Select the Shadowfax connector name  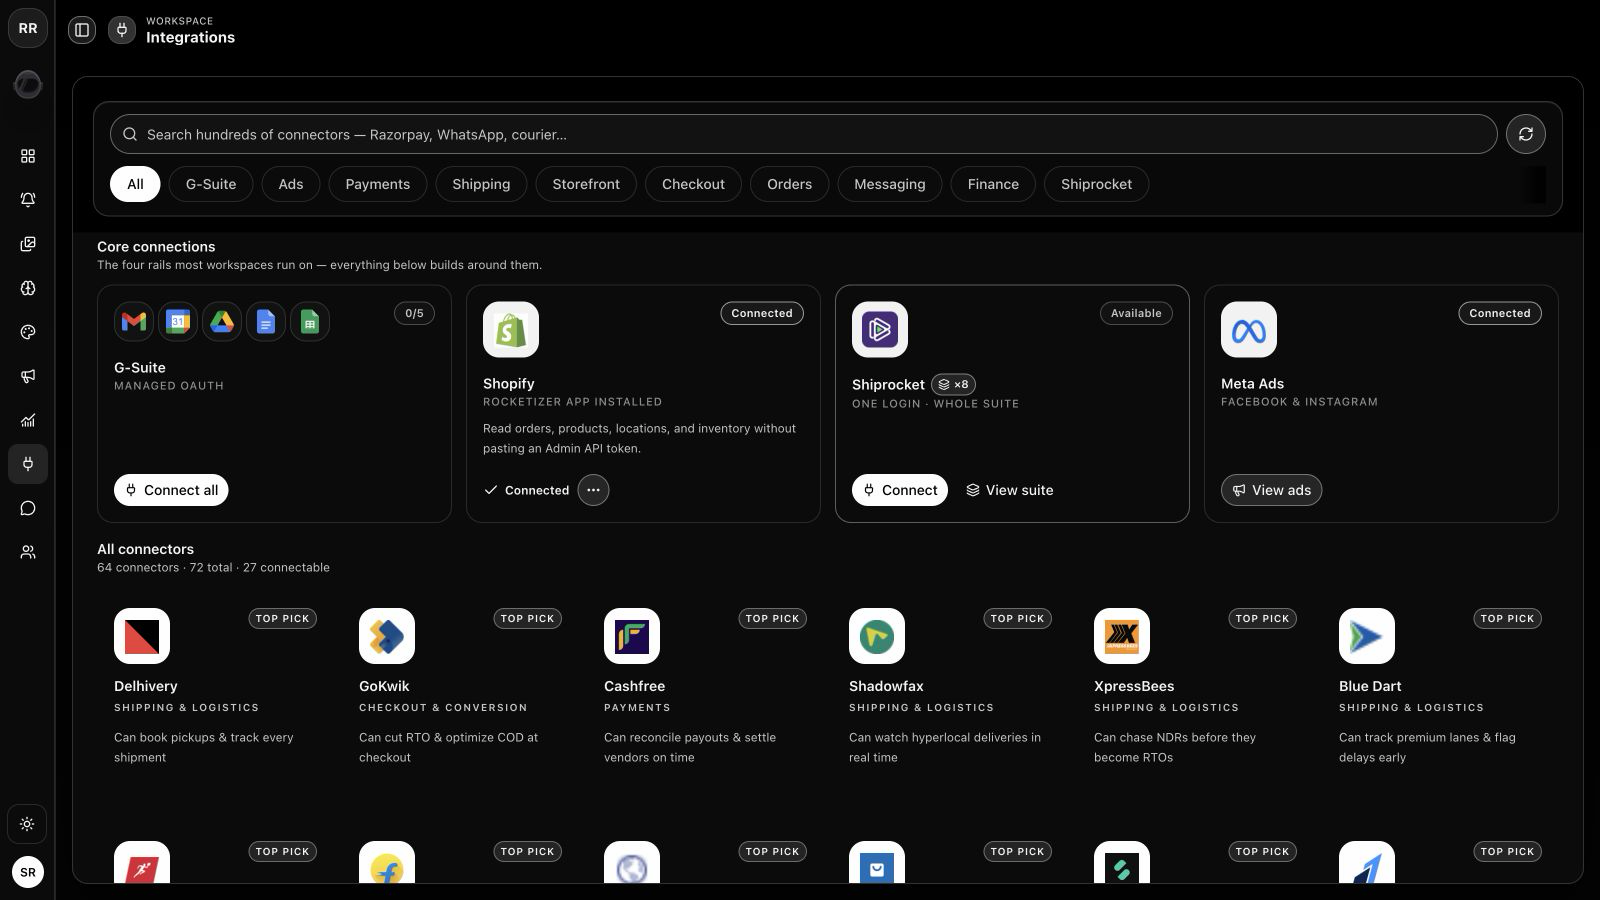coord(886,686)
